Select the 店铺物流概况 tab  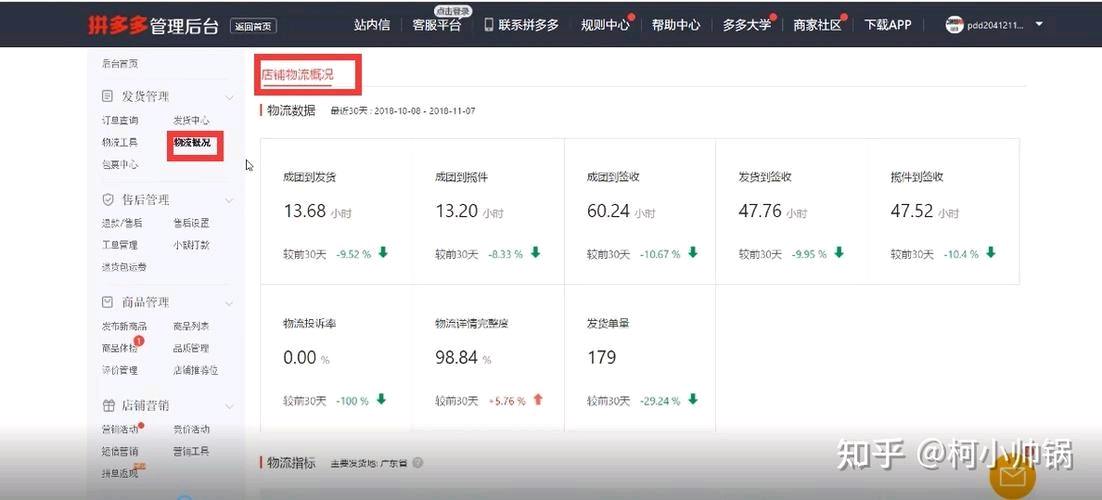(x=297, y=75)
